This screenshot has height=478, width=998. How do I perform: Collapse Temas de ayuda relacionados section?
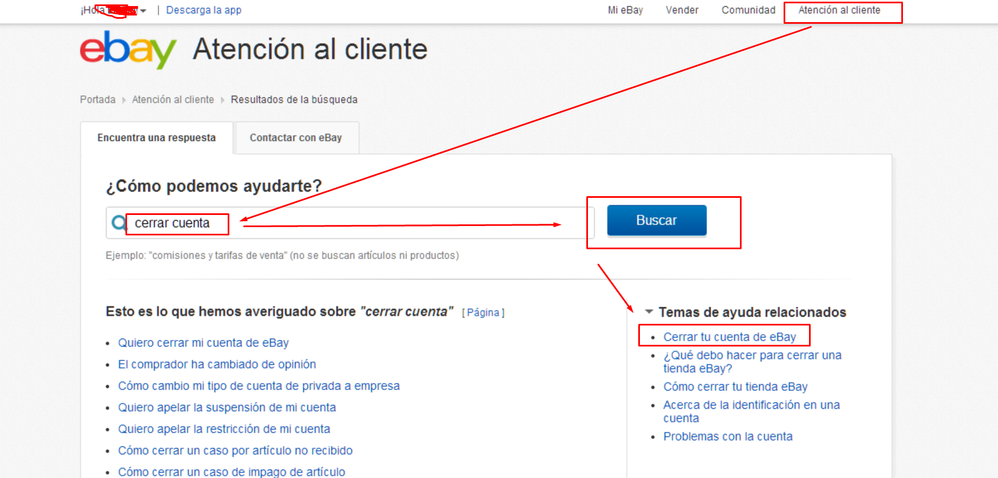click(649, 312)
